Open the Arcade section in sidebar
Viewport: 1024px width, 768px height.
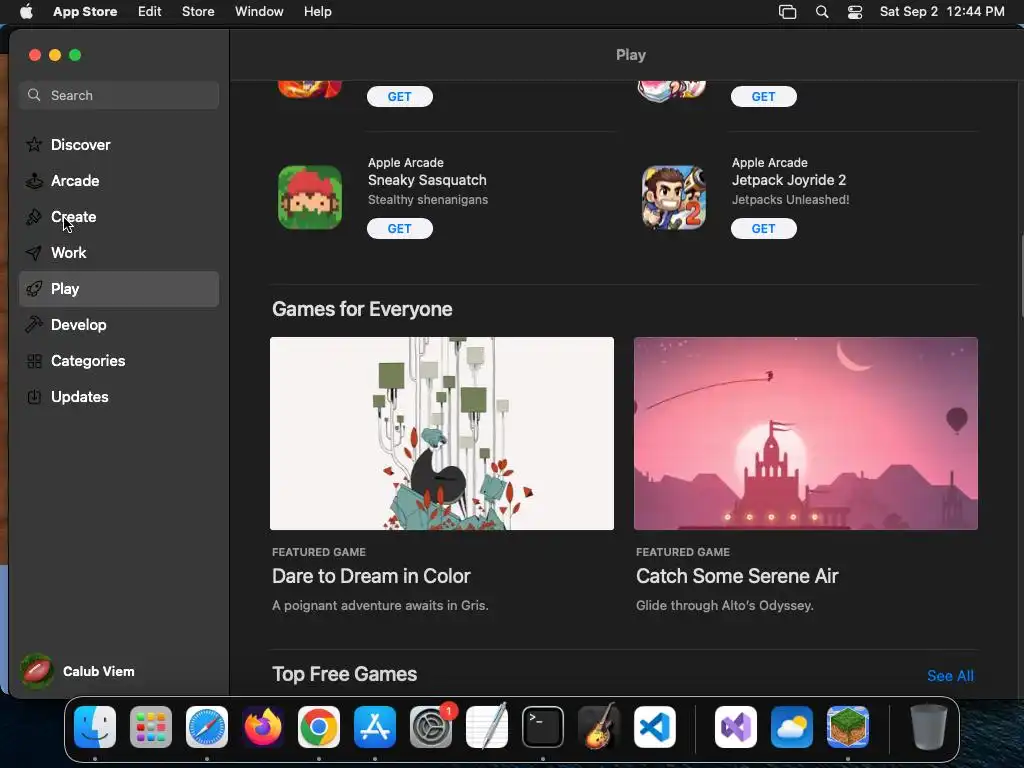tap(119, 180)
